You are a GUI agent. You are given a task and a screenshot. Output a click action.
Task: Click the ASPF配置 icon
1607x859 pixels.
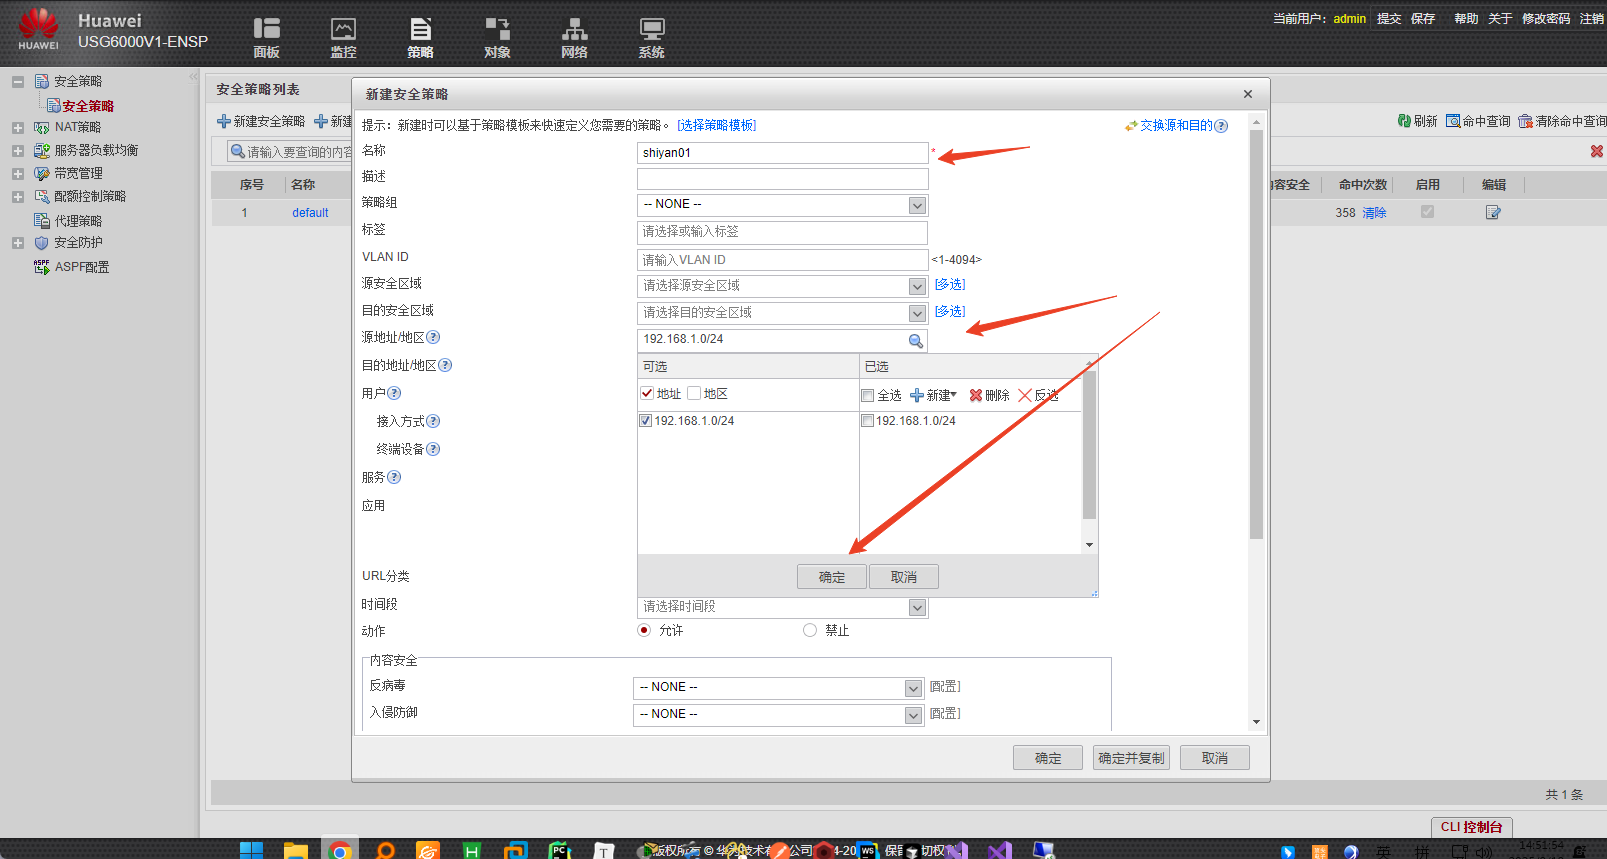(41, 267)
